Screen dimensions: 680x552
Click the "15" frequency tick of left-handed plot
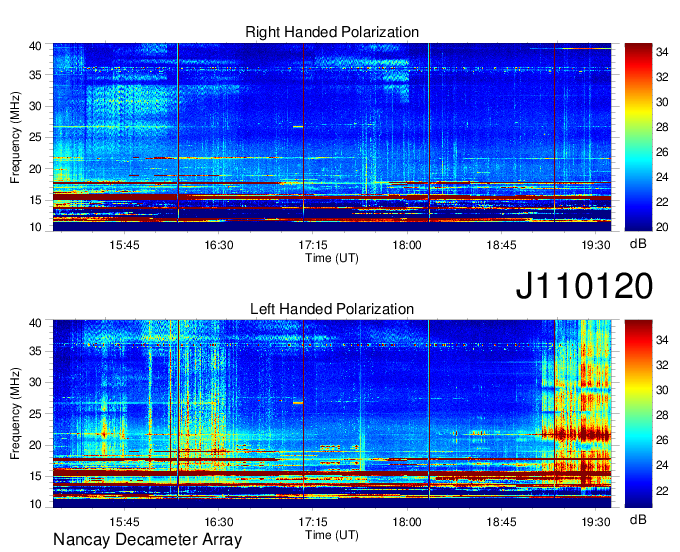coord(35,477)
